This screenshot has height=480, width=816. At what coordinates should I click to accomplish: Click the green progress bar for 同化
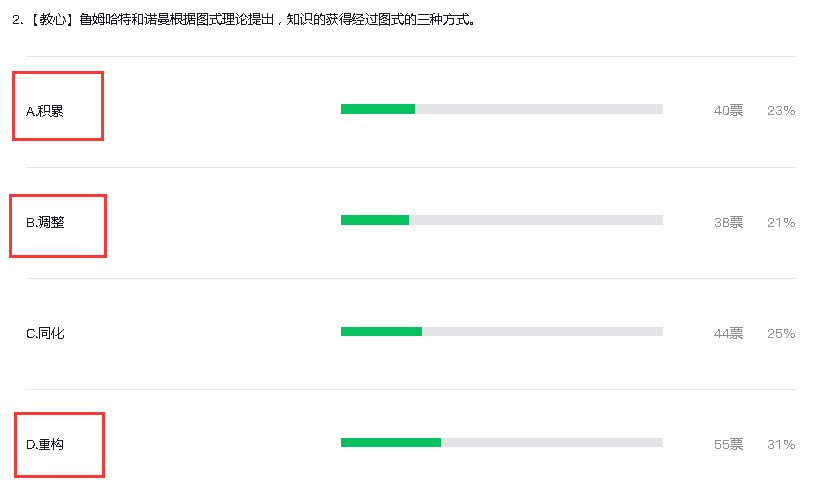click(x=381, y=332)
